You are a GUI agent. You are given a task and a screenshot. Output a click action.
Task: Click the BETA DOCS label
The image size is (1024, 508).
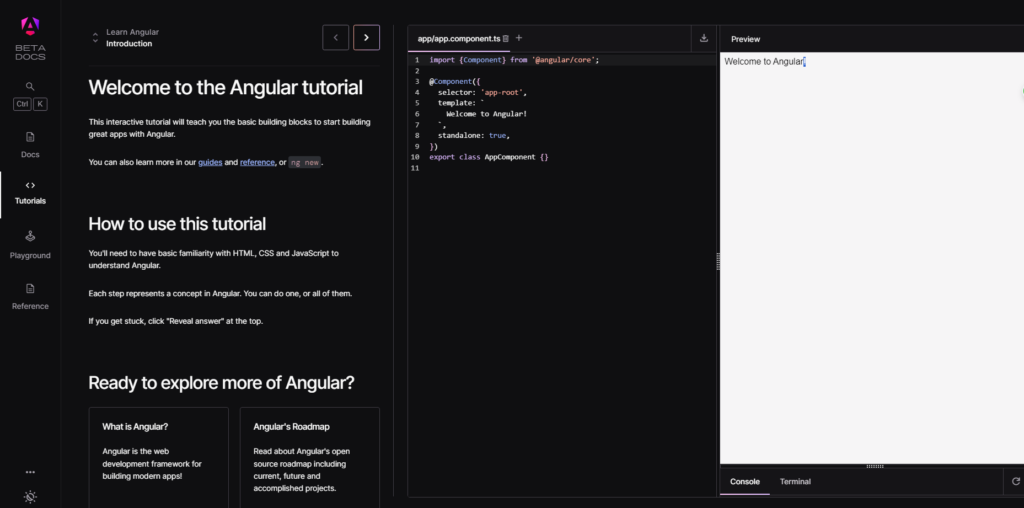click(x=30, y=52)
